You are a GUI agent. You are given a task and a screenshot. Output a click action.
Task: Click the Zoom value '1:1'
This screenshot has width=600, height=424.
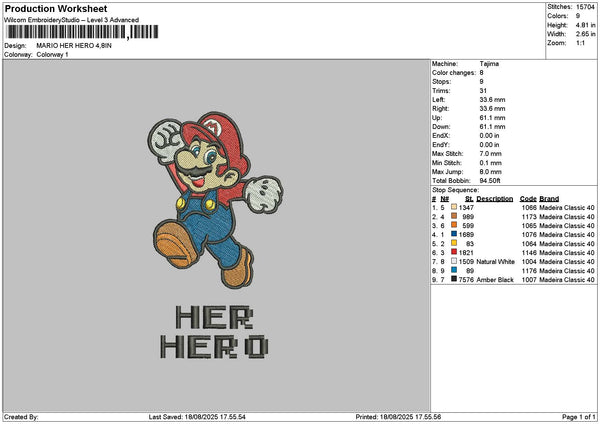click(580, 43)
